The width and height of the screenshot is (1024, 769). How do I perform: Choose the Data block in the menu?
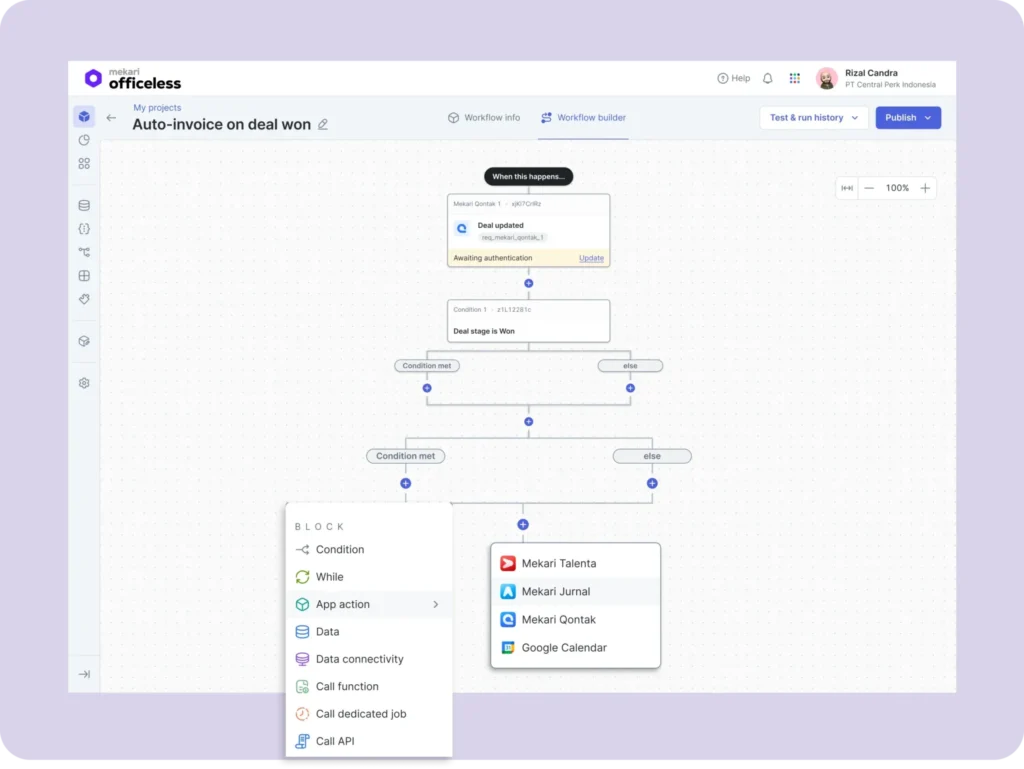point(328,631)
